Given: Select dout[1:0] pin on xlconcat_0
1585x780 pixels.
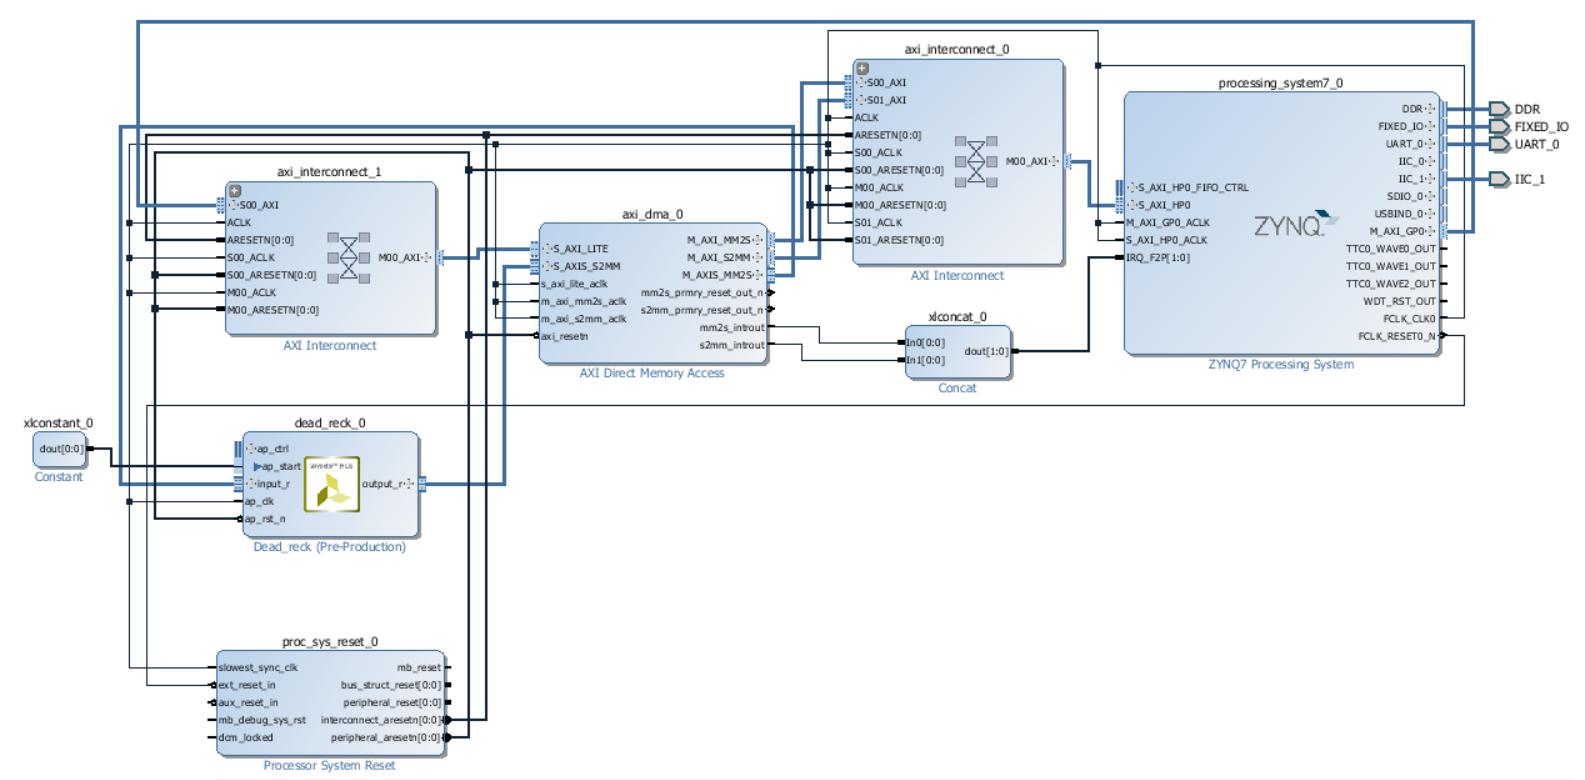Looking at the screenshot, I should [x=986, y=351].
